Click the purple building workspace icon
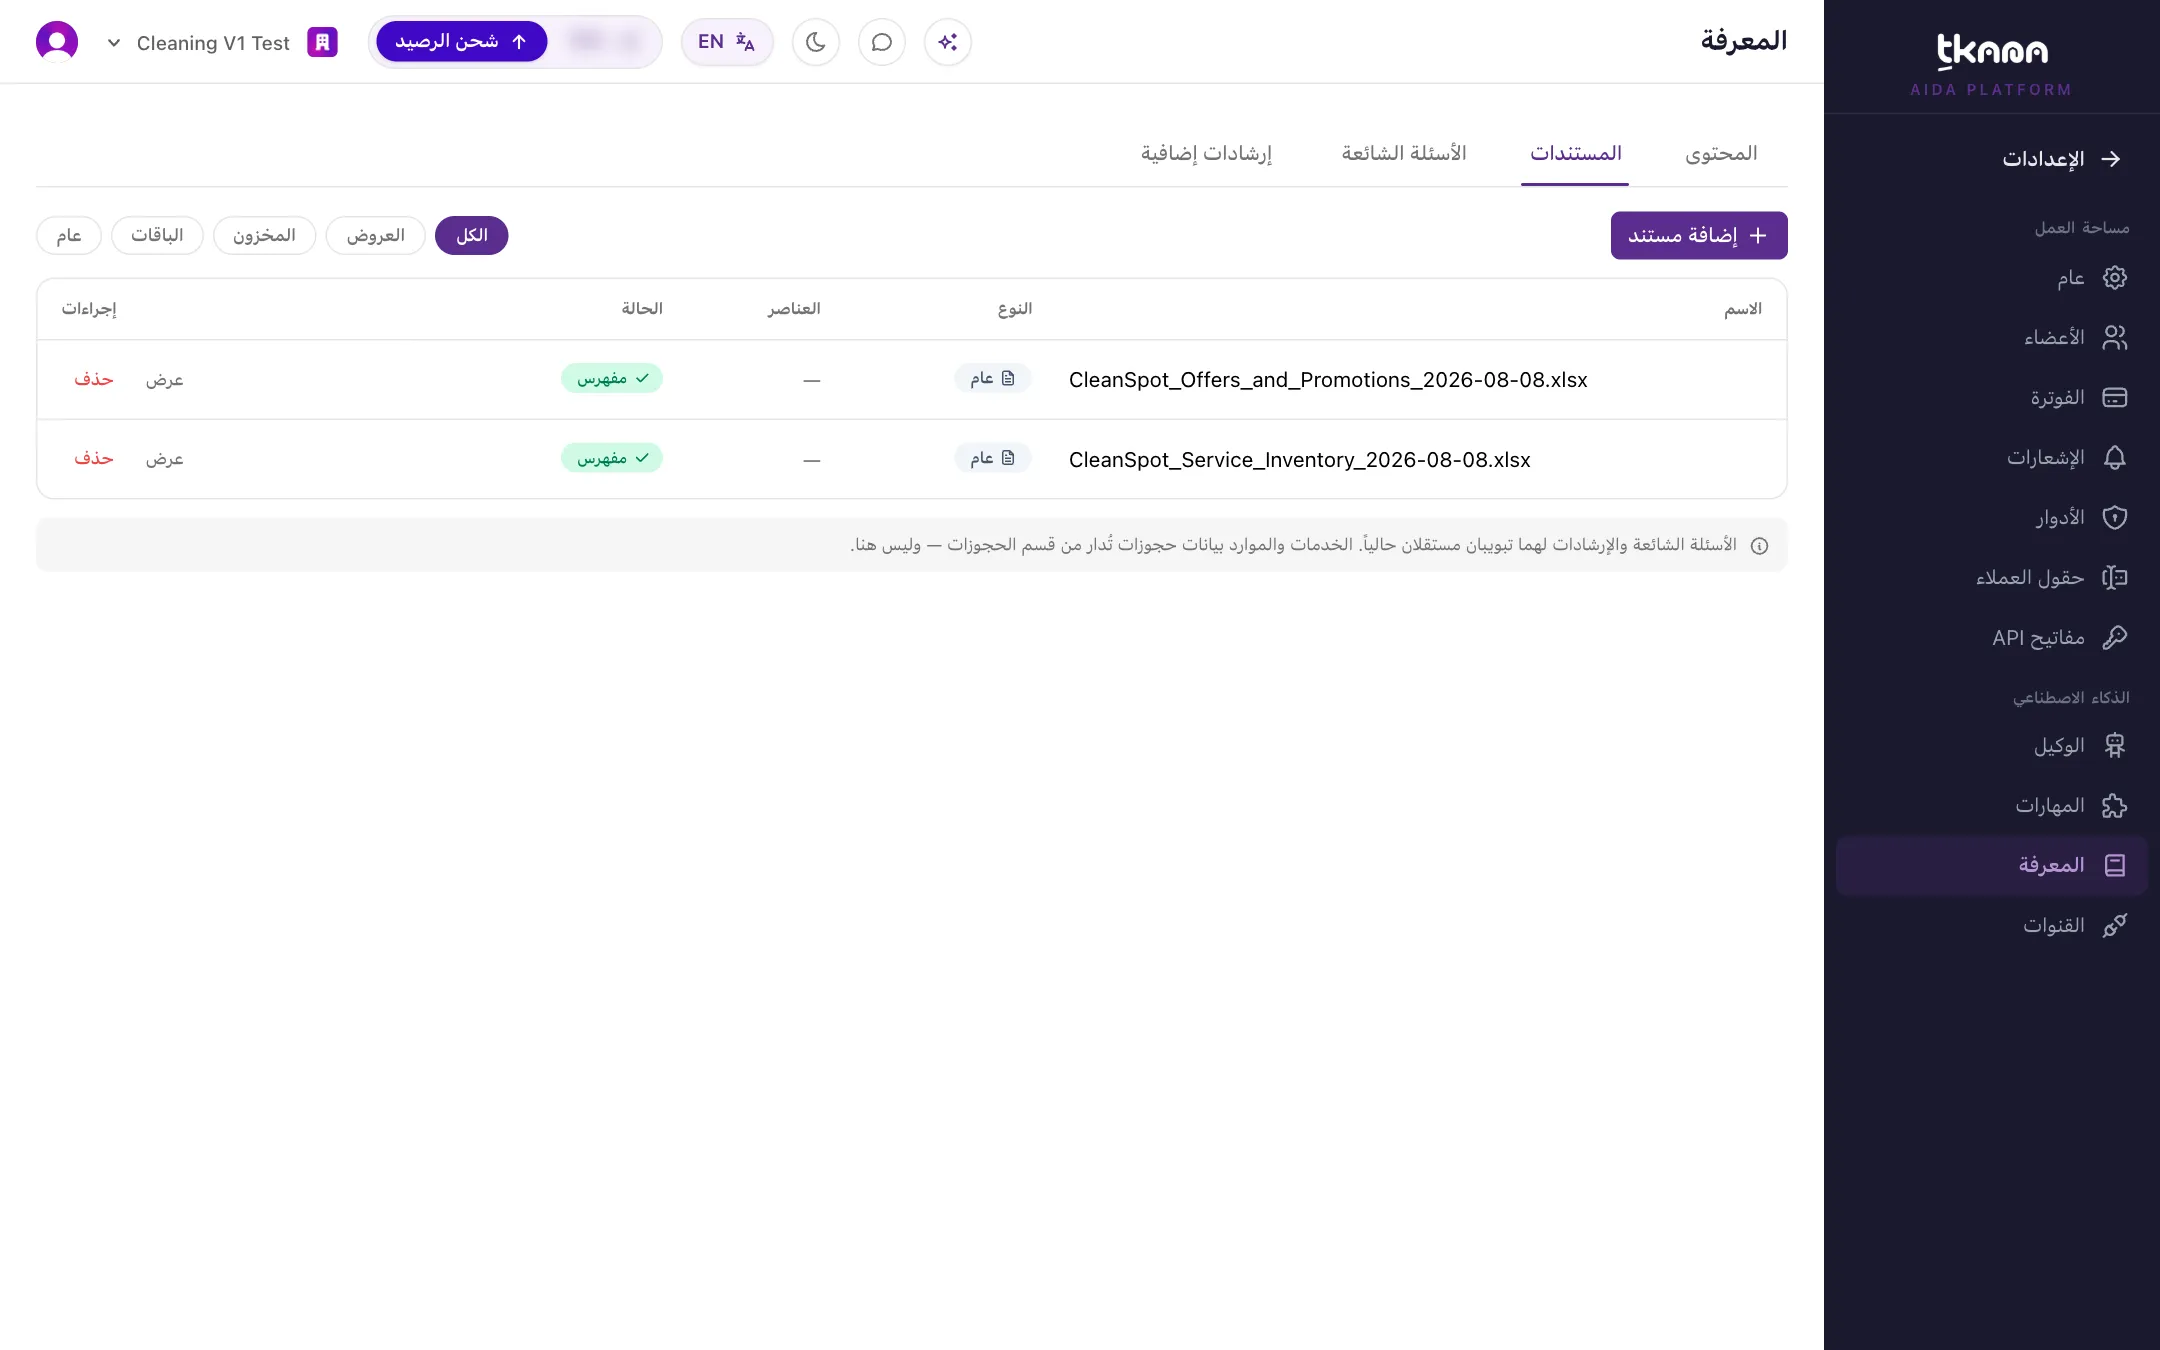2160x1350 pixels. [x=322, y=42]
